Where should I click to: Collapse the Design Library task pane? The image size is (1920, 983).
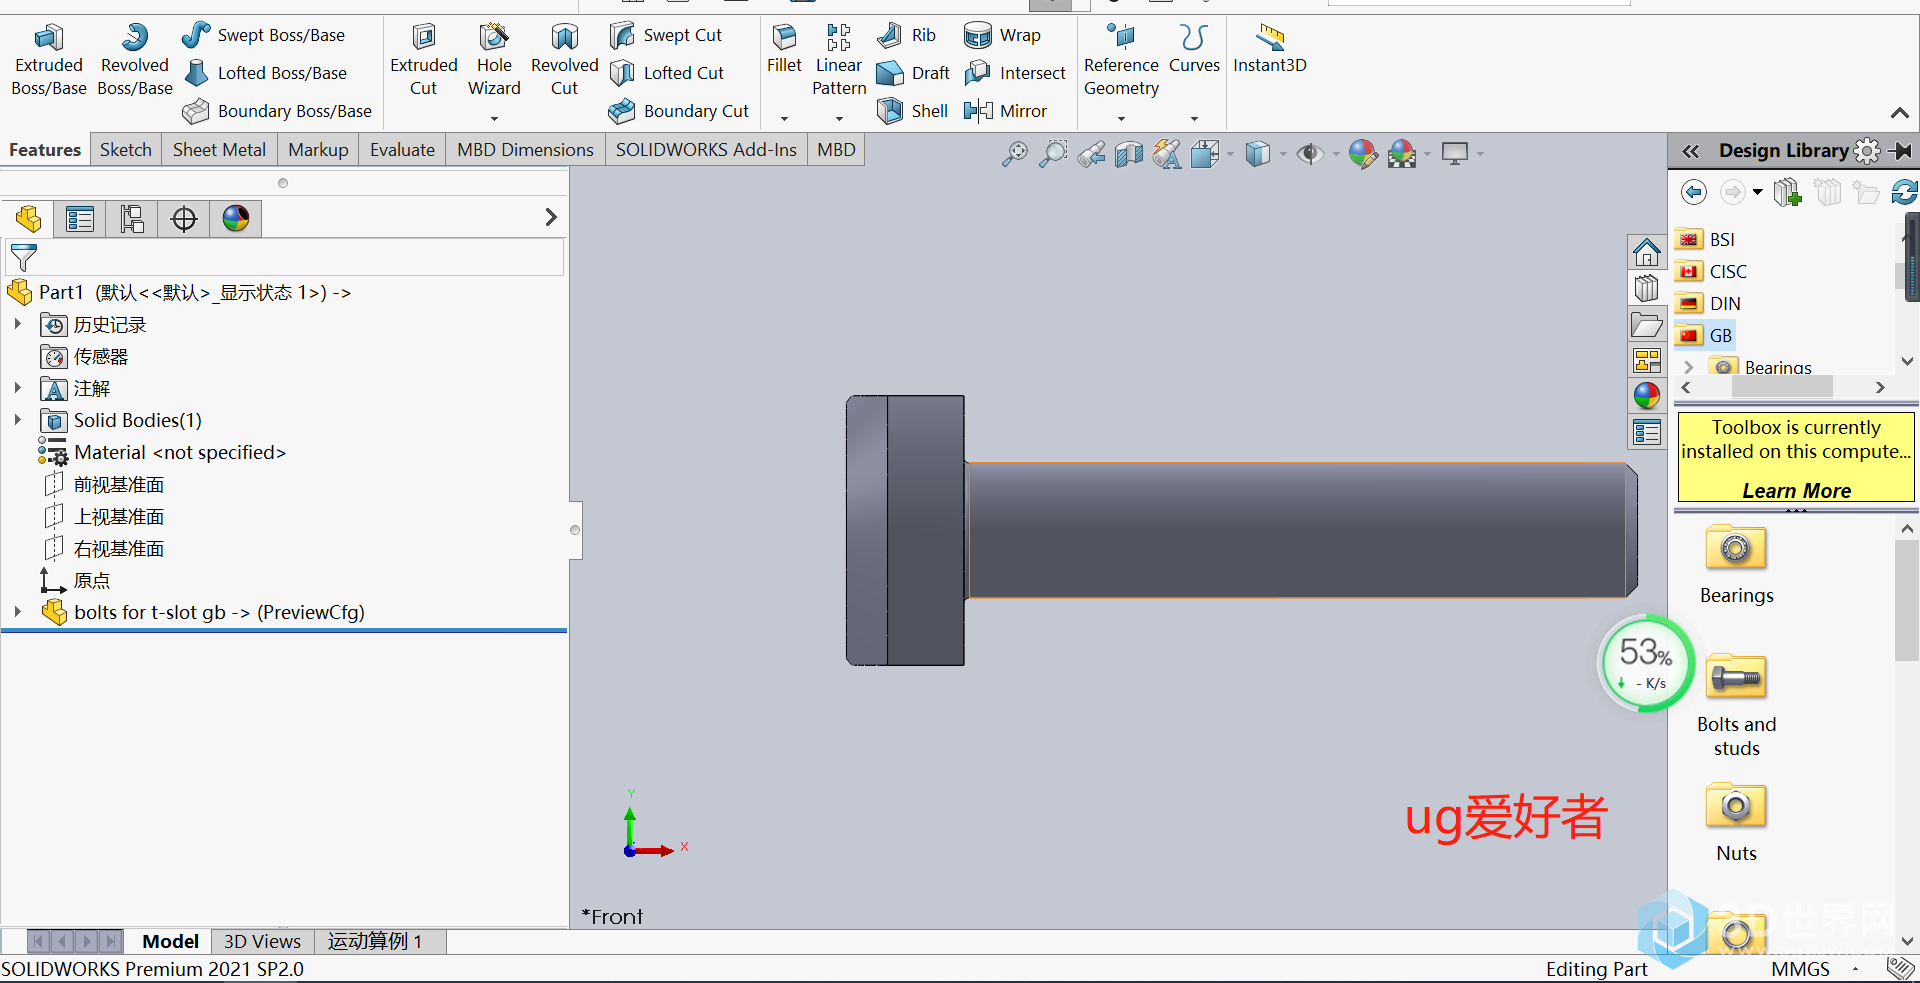pos(1690,151)
